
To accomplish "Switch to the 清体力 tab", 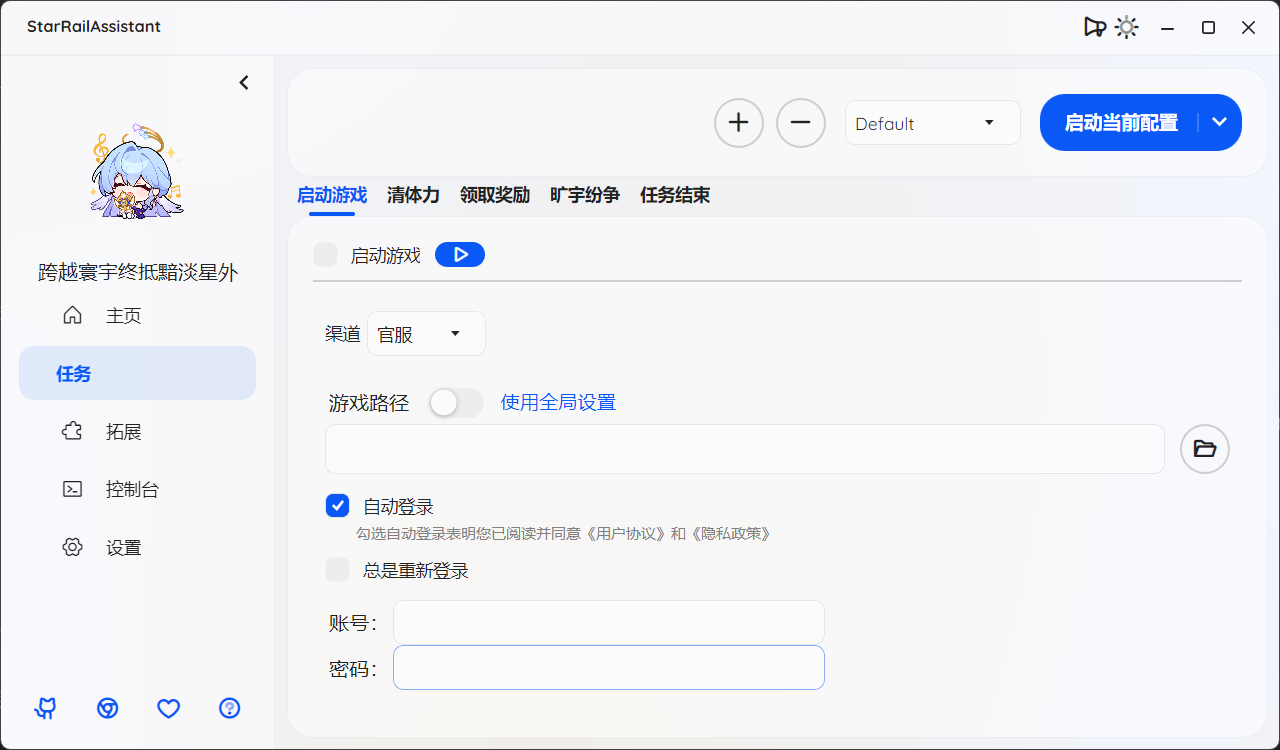I will 413,195.
